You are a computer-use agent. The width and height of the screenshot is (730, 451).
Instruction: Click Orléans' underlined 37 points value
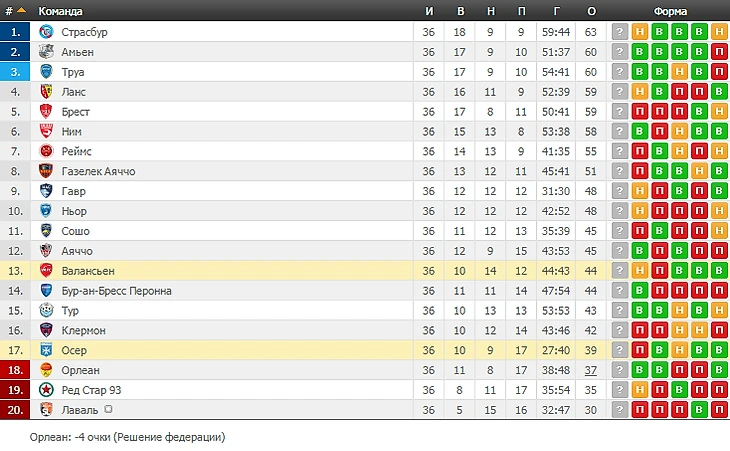coord(591,370)
